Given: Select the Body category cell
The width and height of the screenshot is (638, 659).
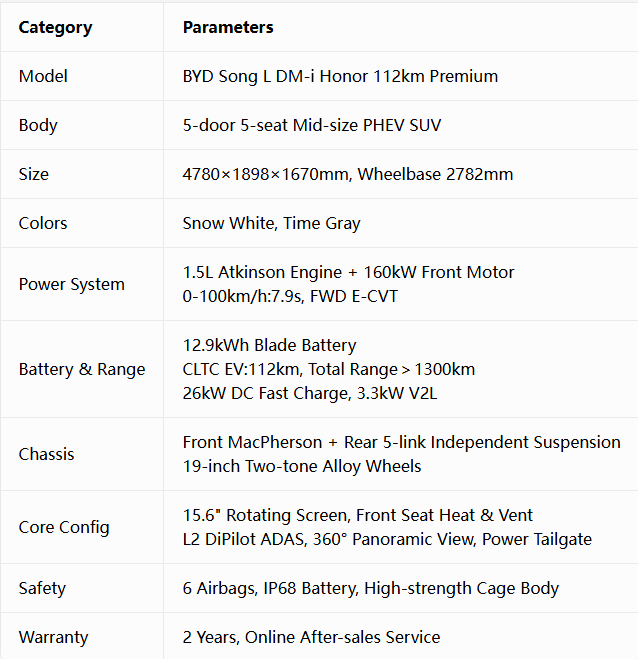Looking at the screenshot, I should coord(82,125).
